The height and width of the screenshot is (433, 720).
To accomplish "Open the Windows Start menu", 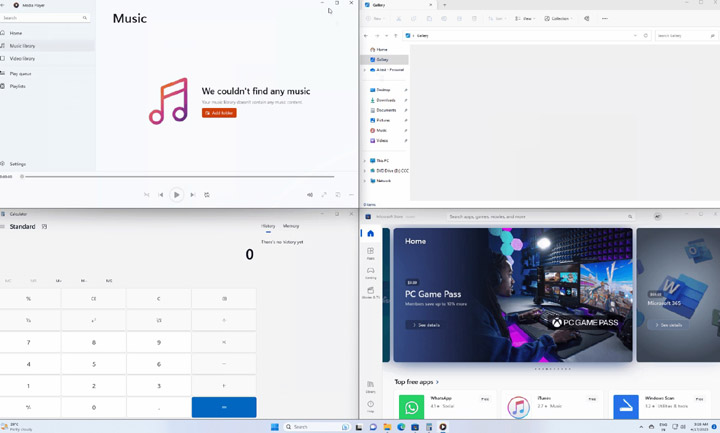I will pos(274,427).
